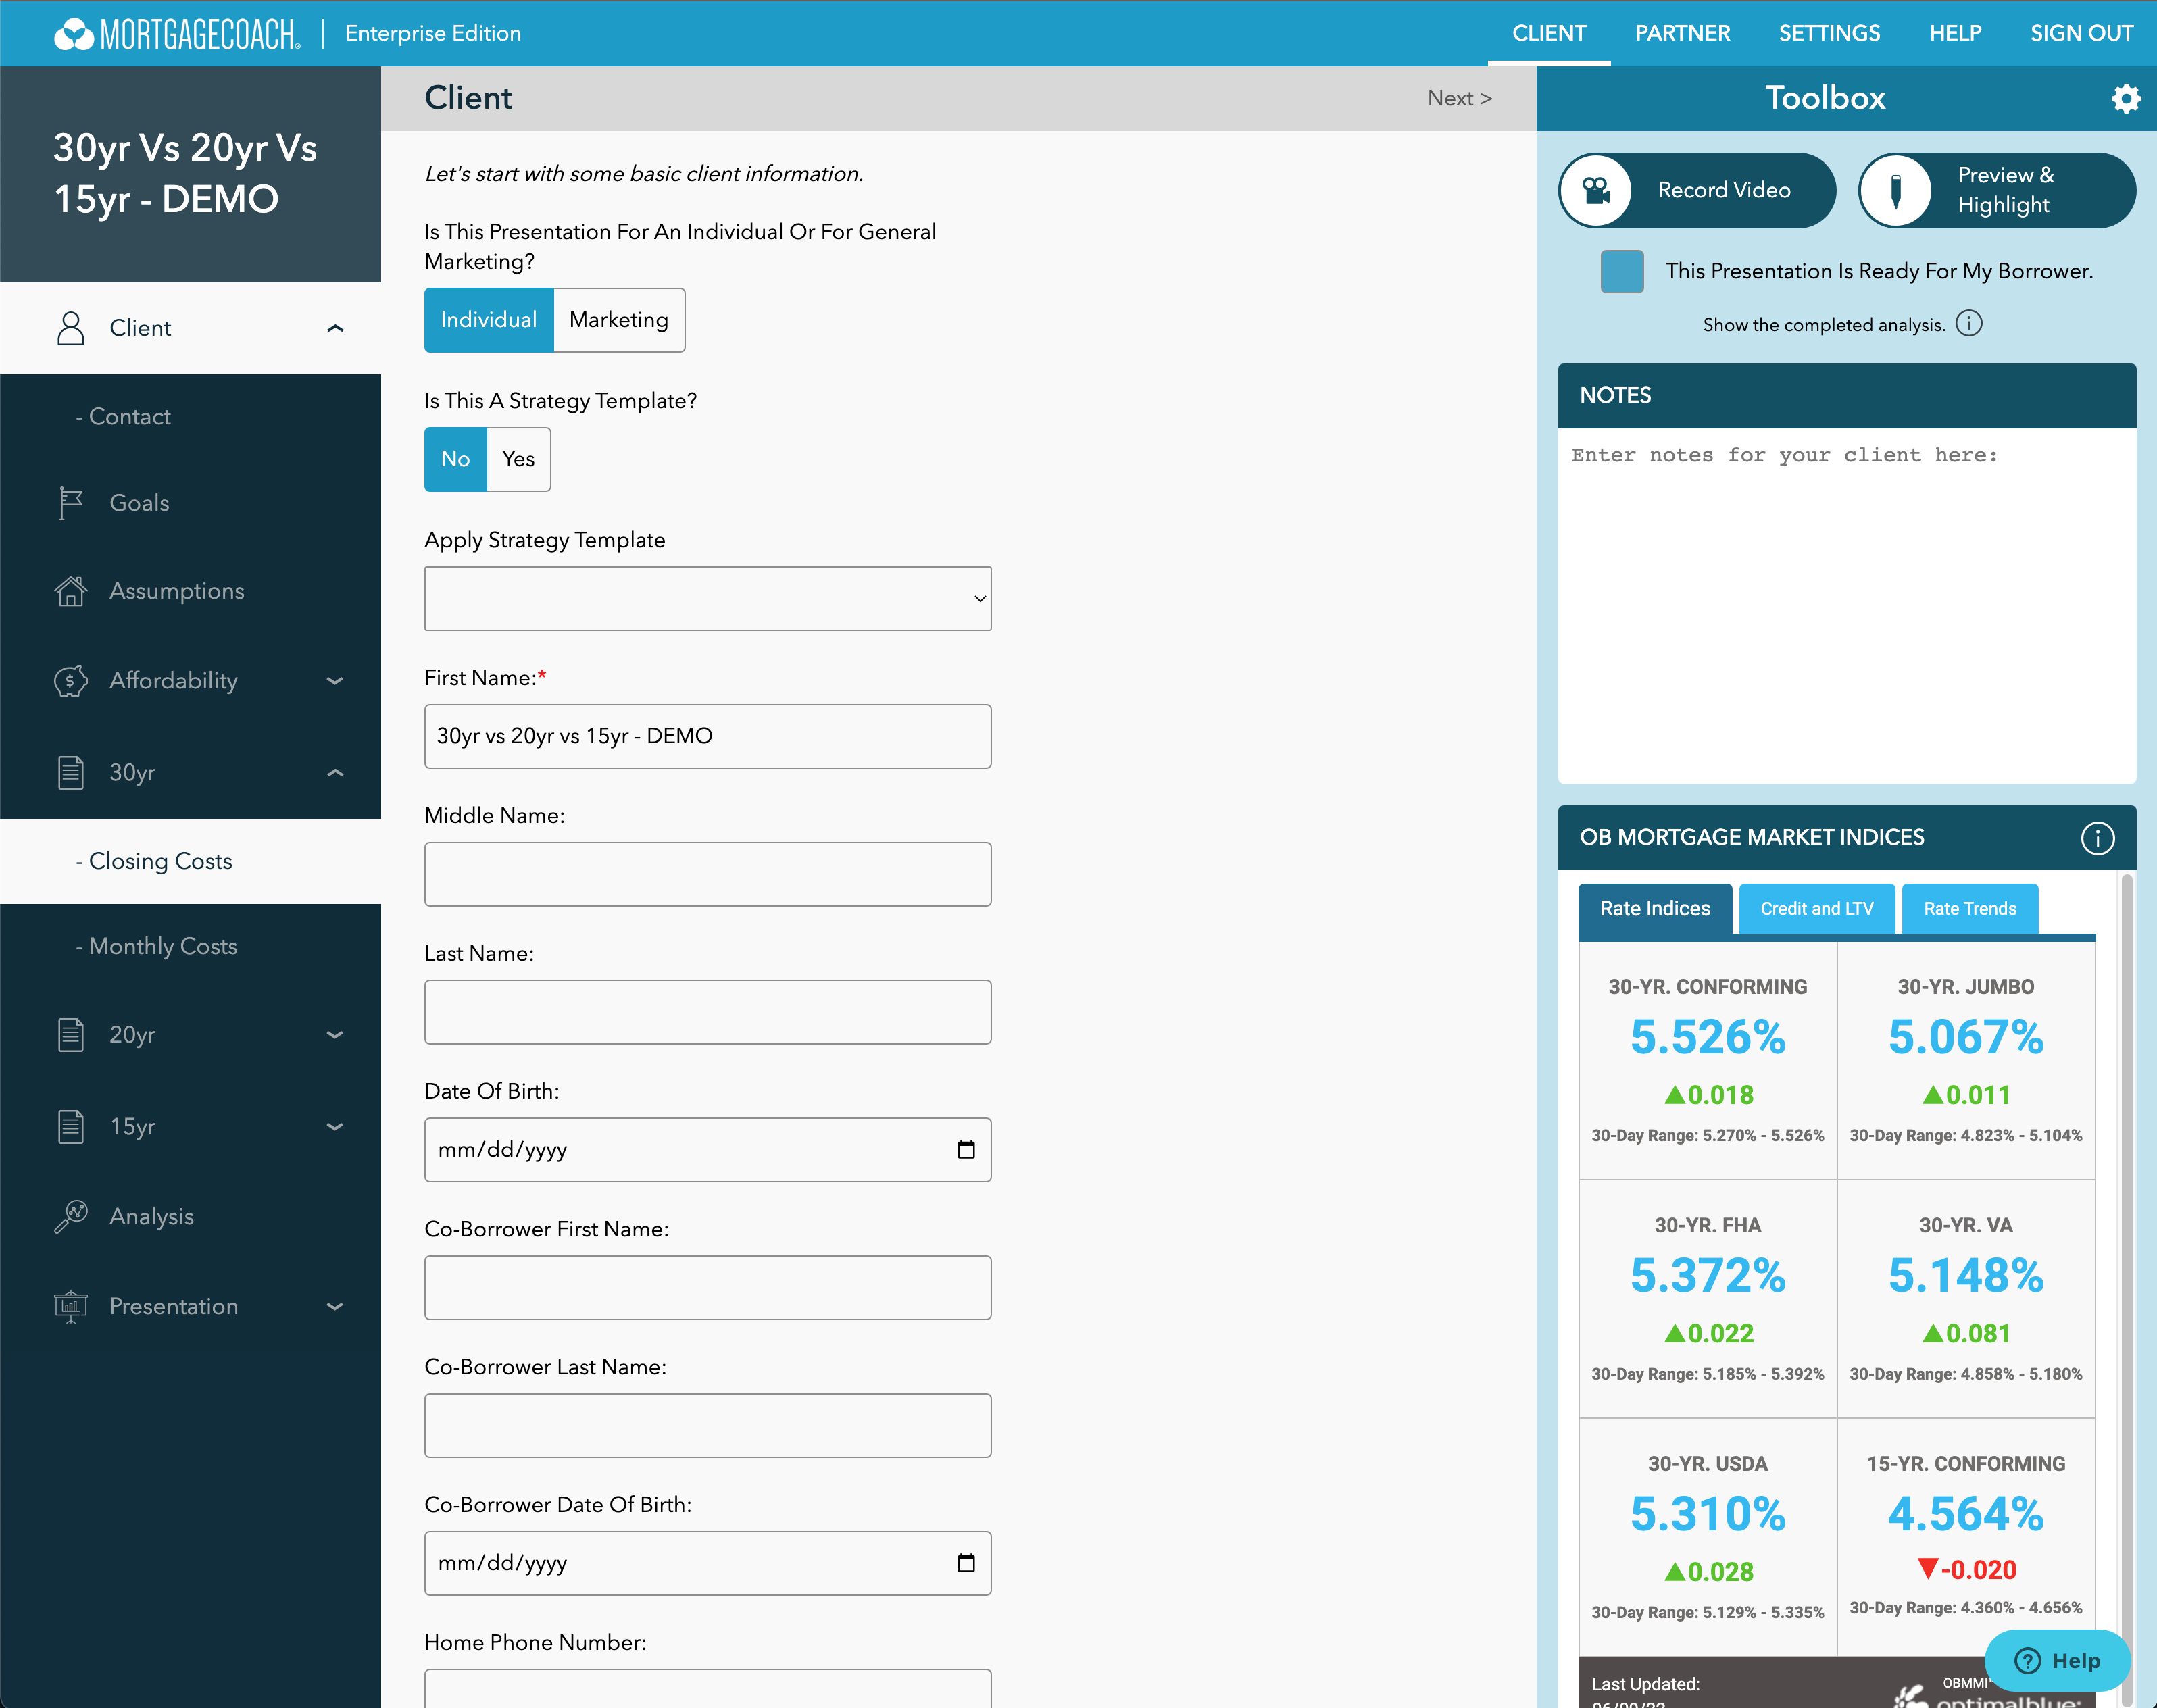Click the MortgageCoach logo
Image resolution: width=2157 pixels, height=1708 pixels.
pyautogui.click(x=176, y=34)
